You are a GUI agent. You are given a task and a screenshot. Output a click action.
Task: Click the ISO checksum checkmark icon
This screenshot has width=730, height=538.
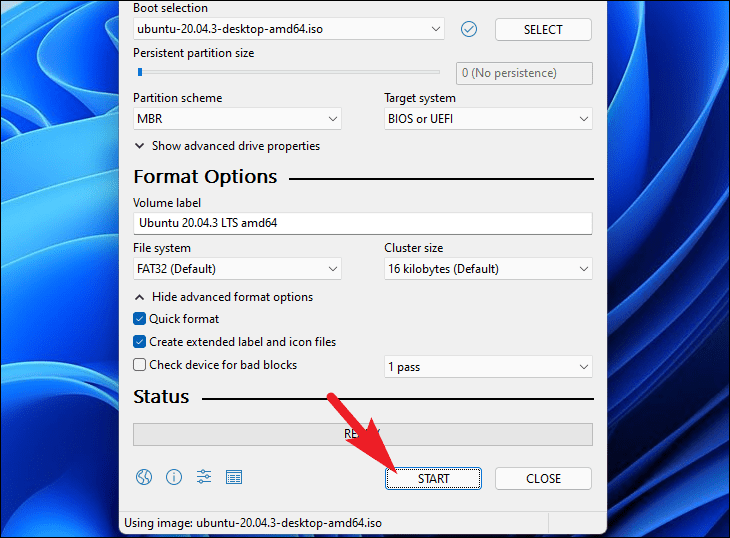click(469, 29)
